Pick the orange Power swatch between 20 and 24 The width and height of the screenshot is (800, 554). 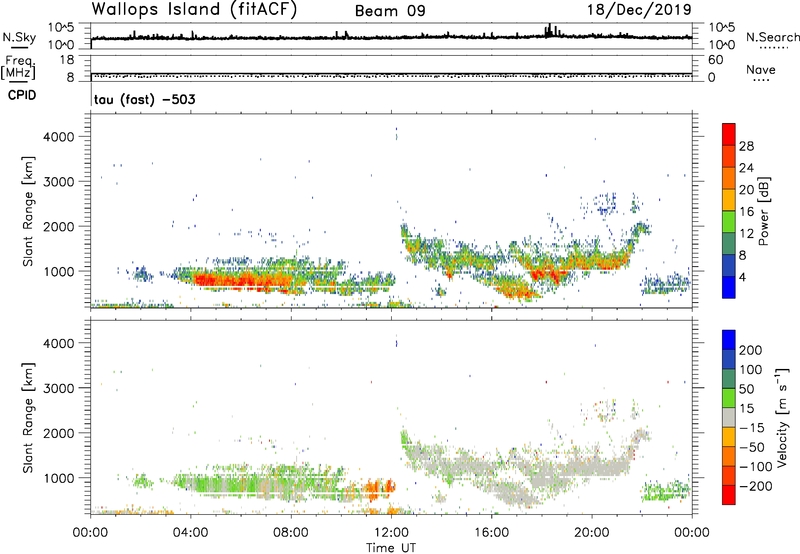(x=729, y=178)
